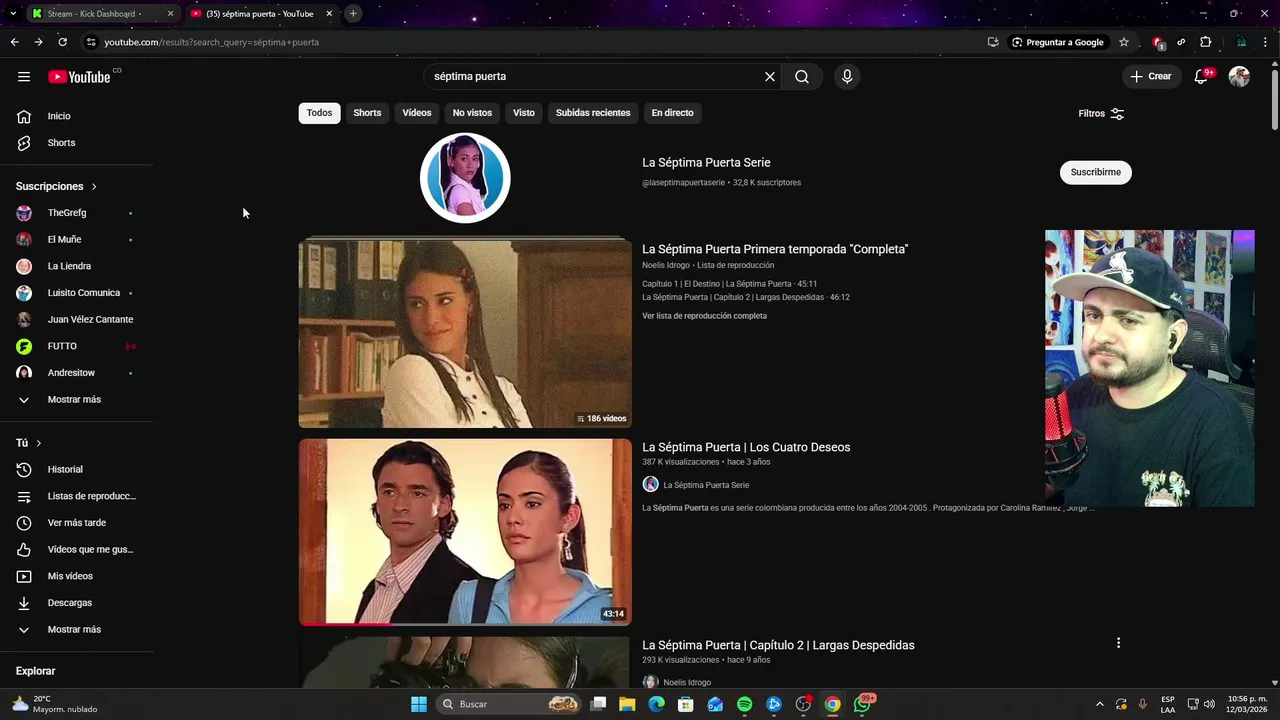Clear the search box with the X

[x=770, y=77]
